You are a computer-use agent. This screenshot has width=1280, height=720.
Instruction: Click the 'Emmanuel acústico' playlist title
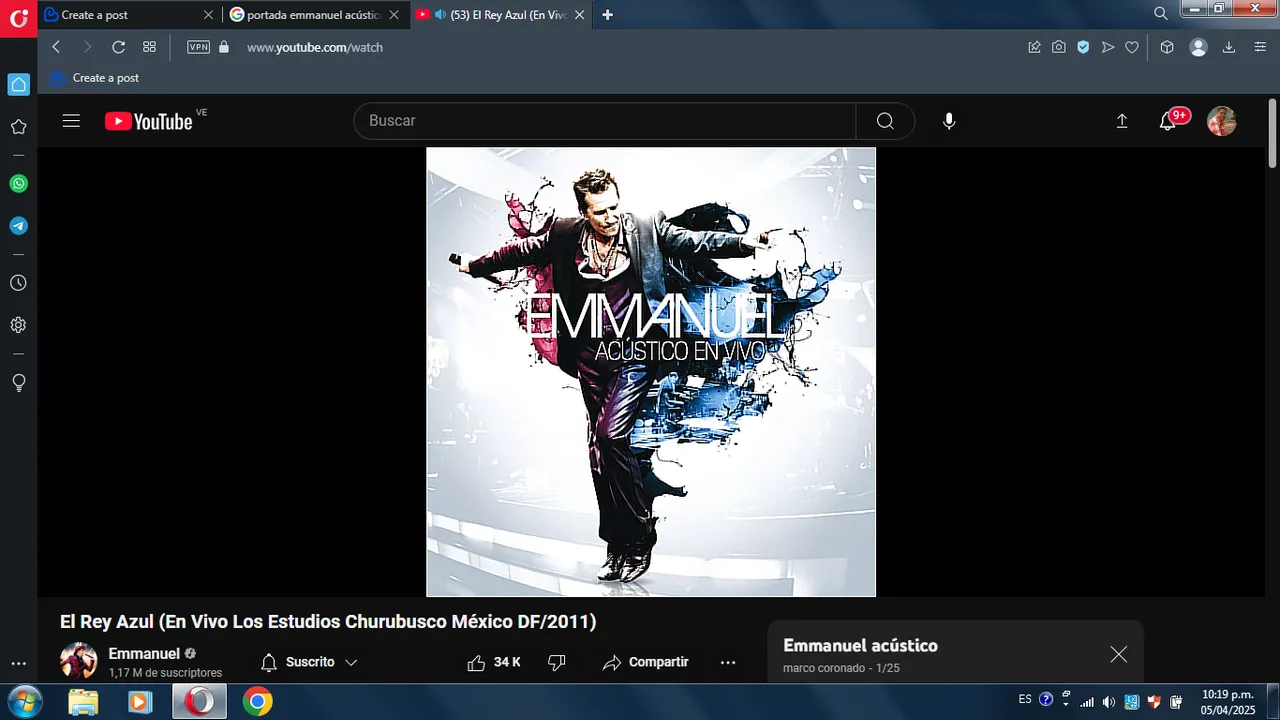pos(860,646)
